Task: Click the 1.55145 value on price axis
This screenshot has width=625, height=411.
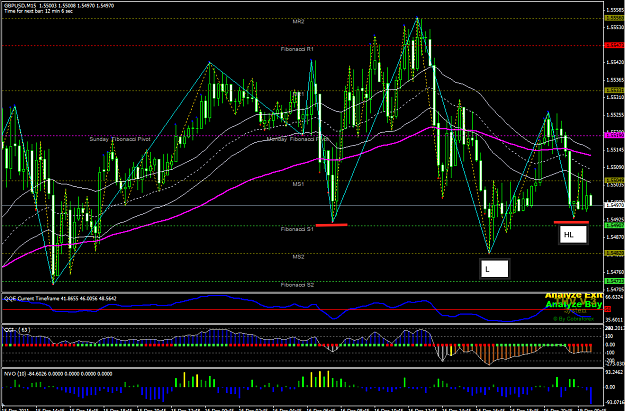Action: [615, 150]
